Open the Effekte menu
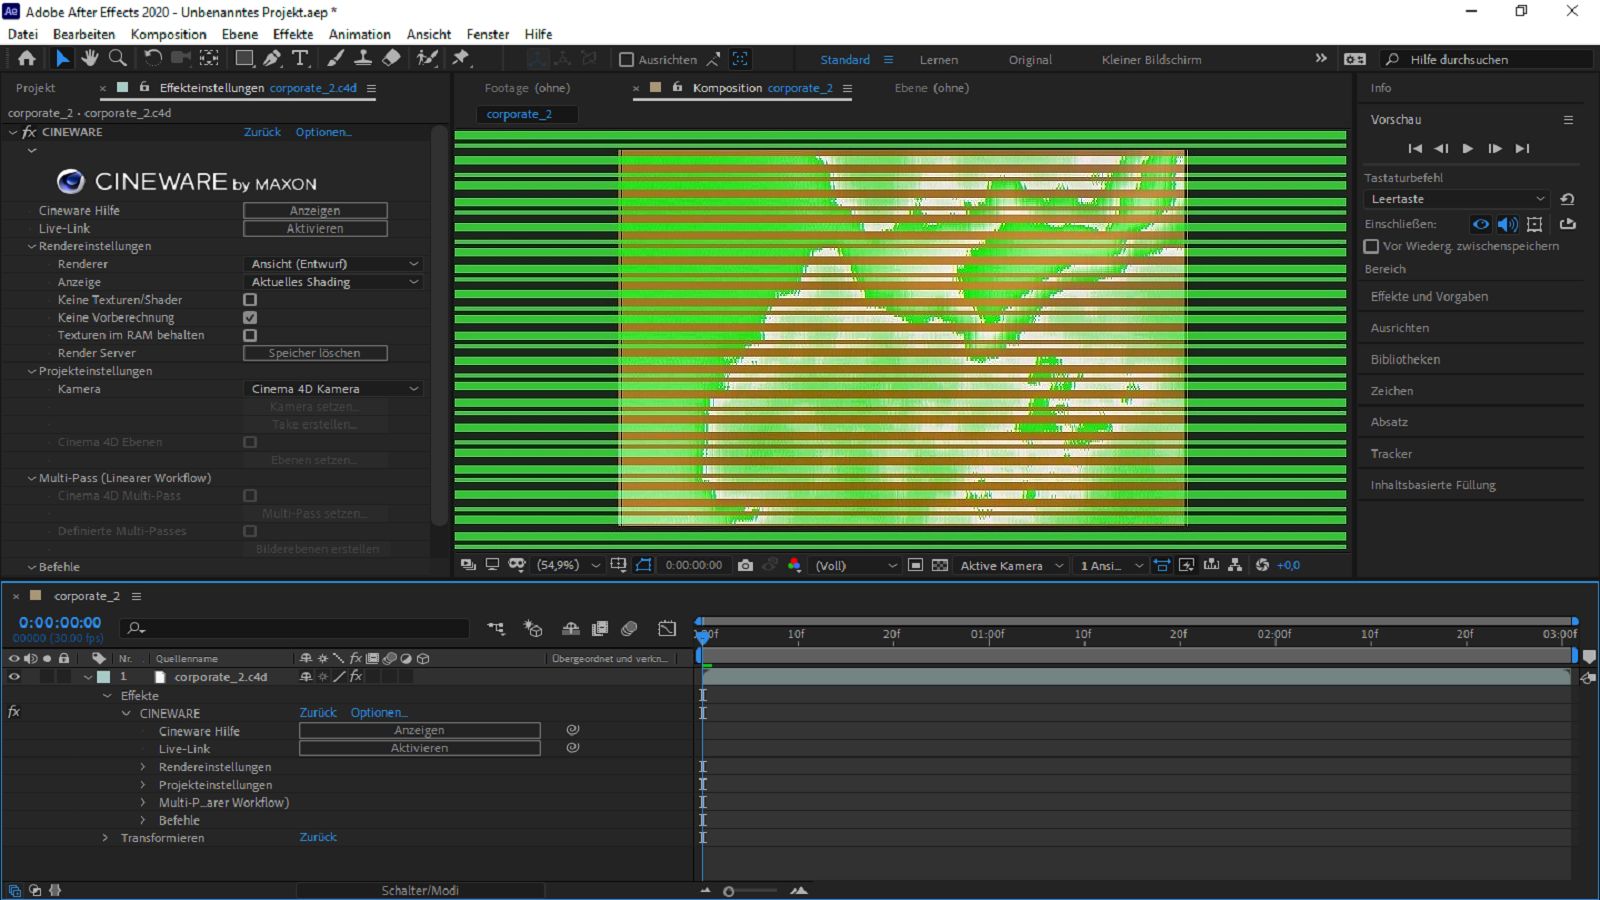1600x900 pixels. [x=293, y=34]
